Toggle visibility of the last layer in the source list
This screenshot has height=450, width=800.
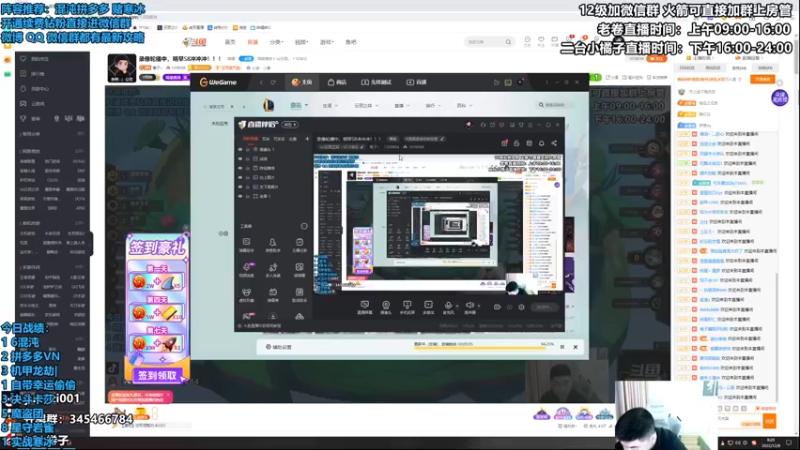240,196
